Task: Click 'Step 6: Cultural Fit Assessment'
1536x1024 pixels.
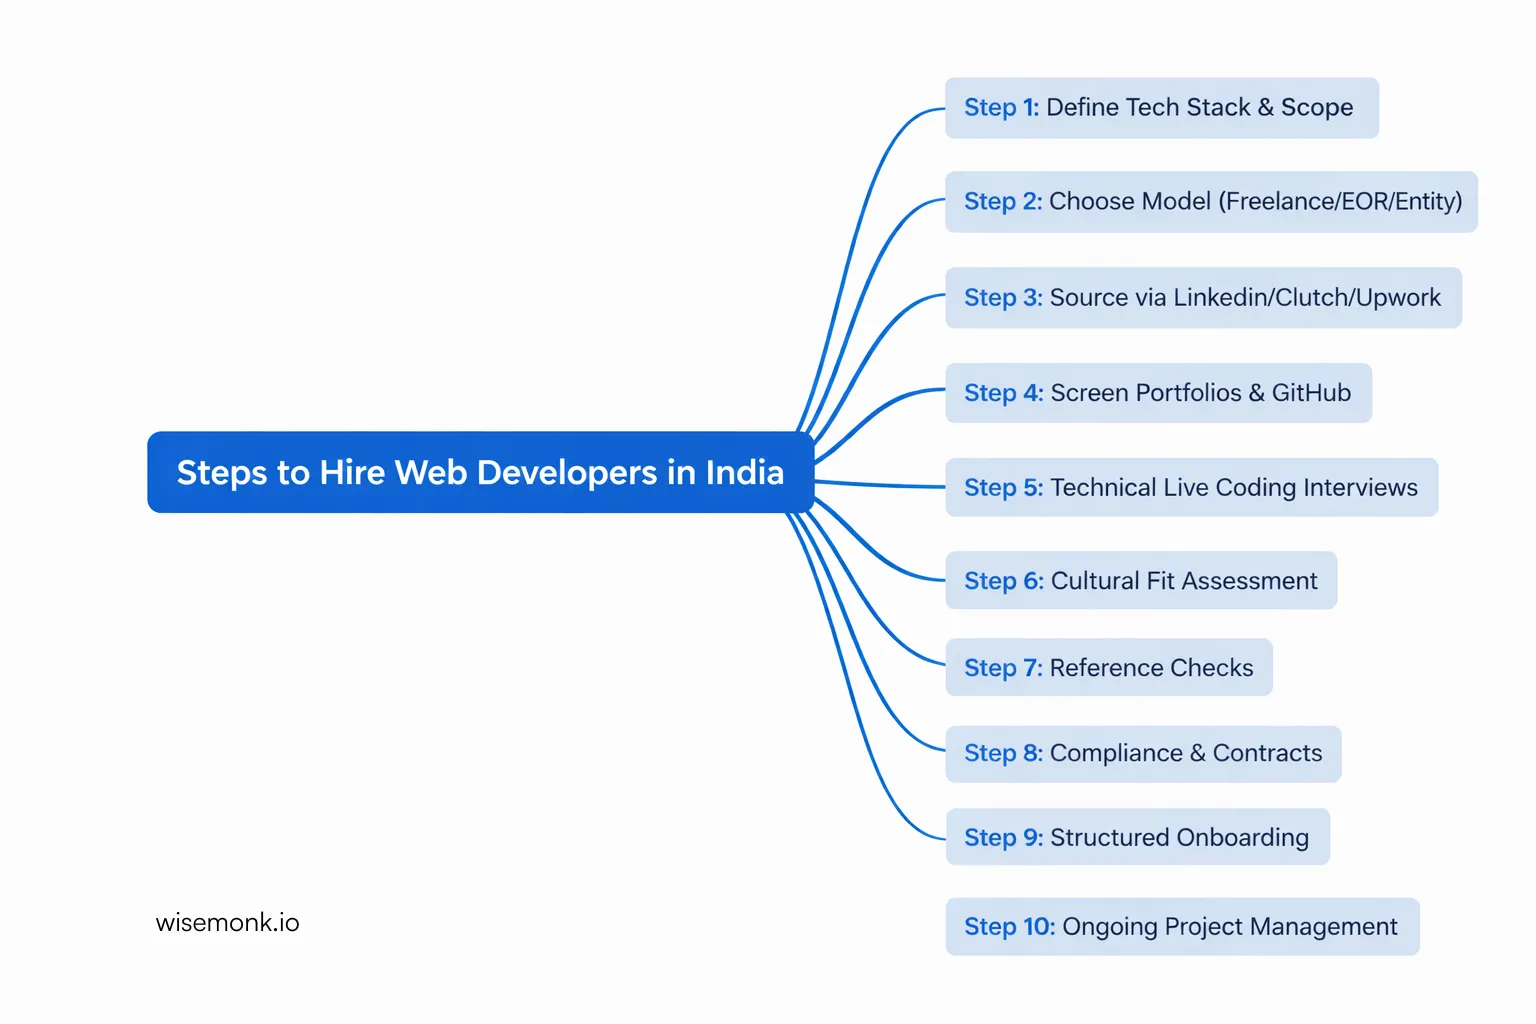Action: pyautogui.click(x=1141, y=581)
